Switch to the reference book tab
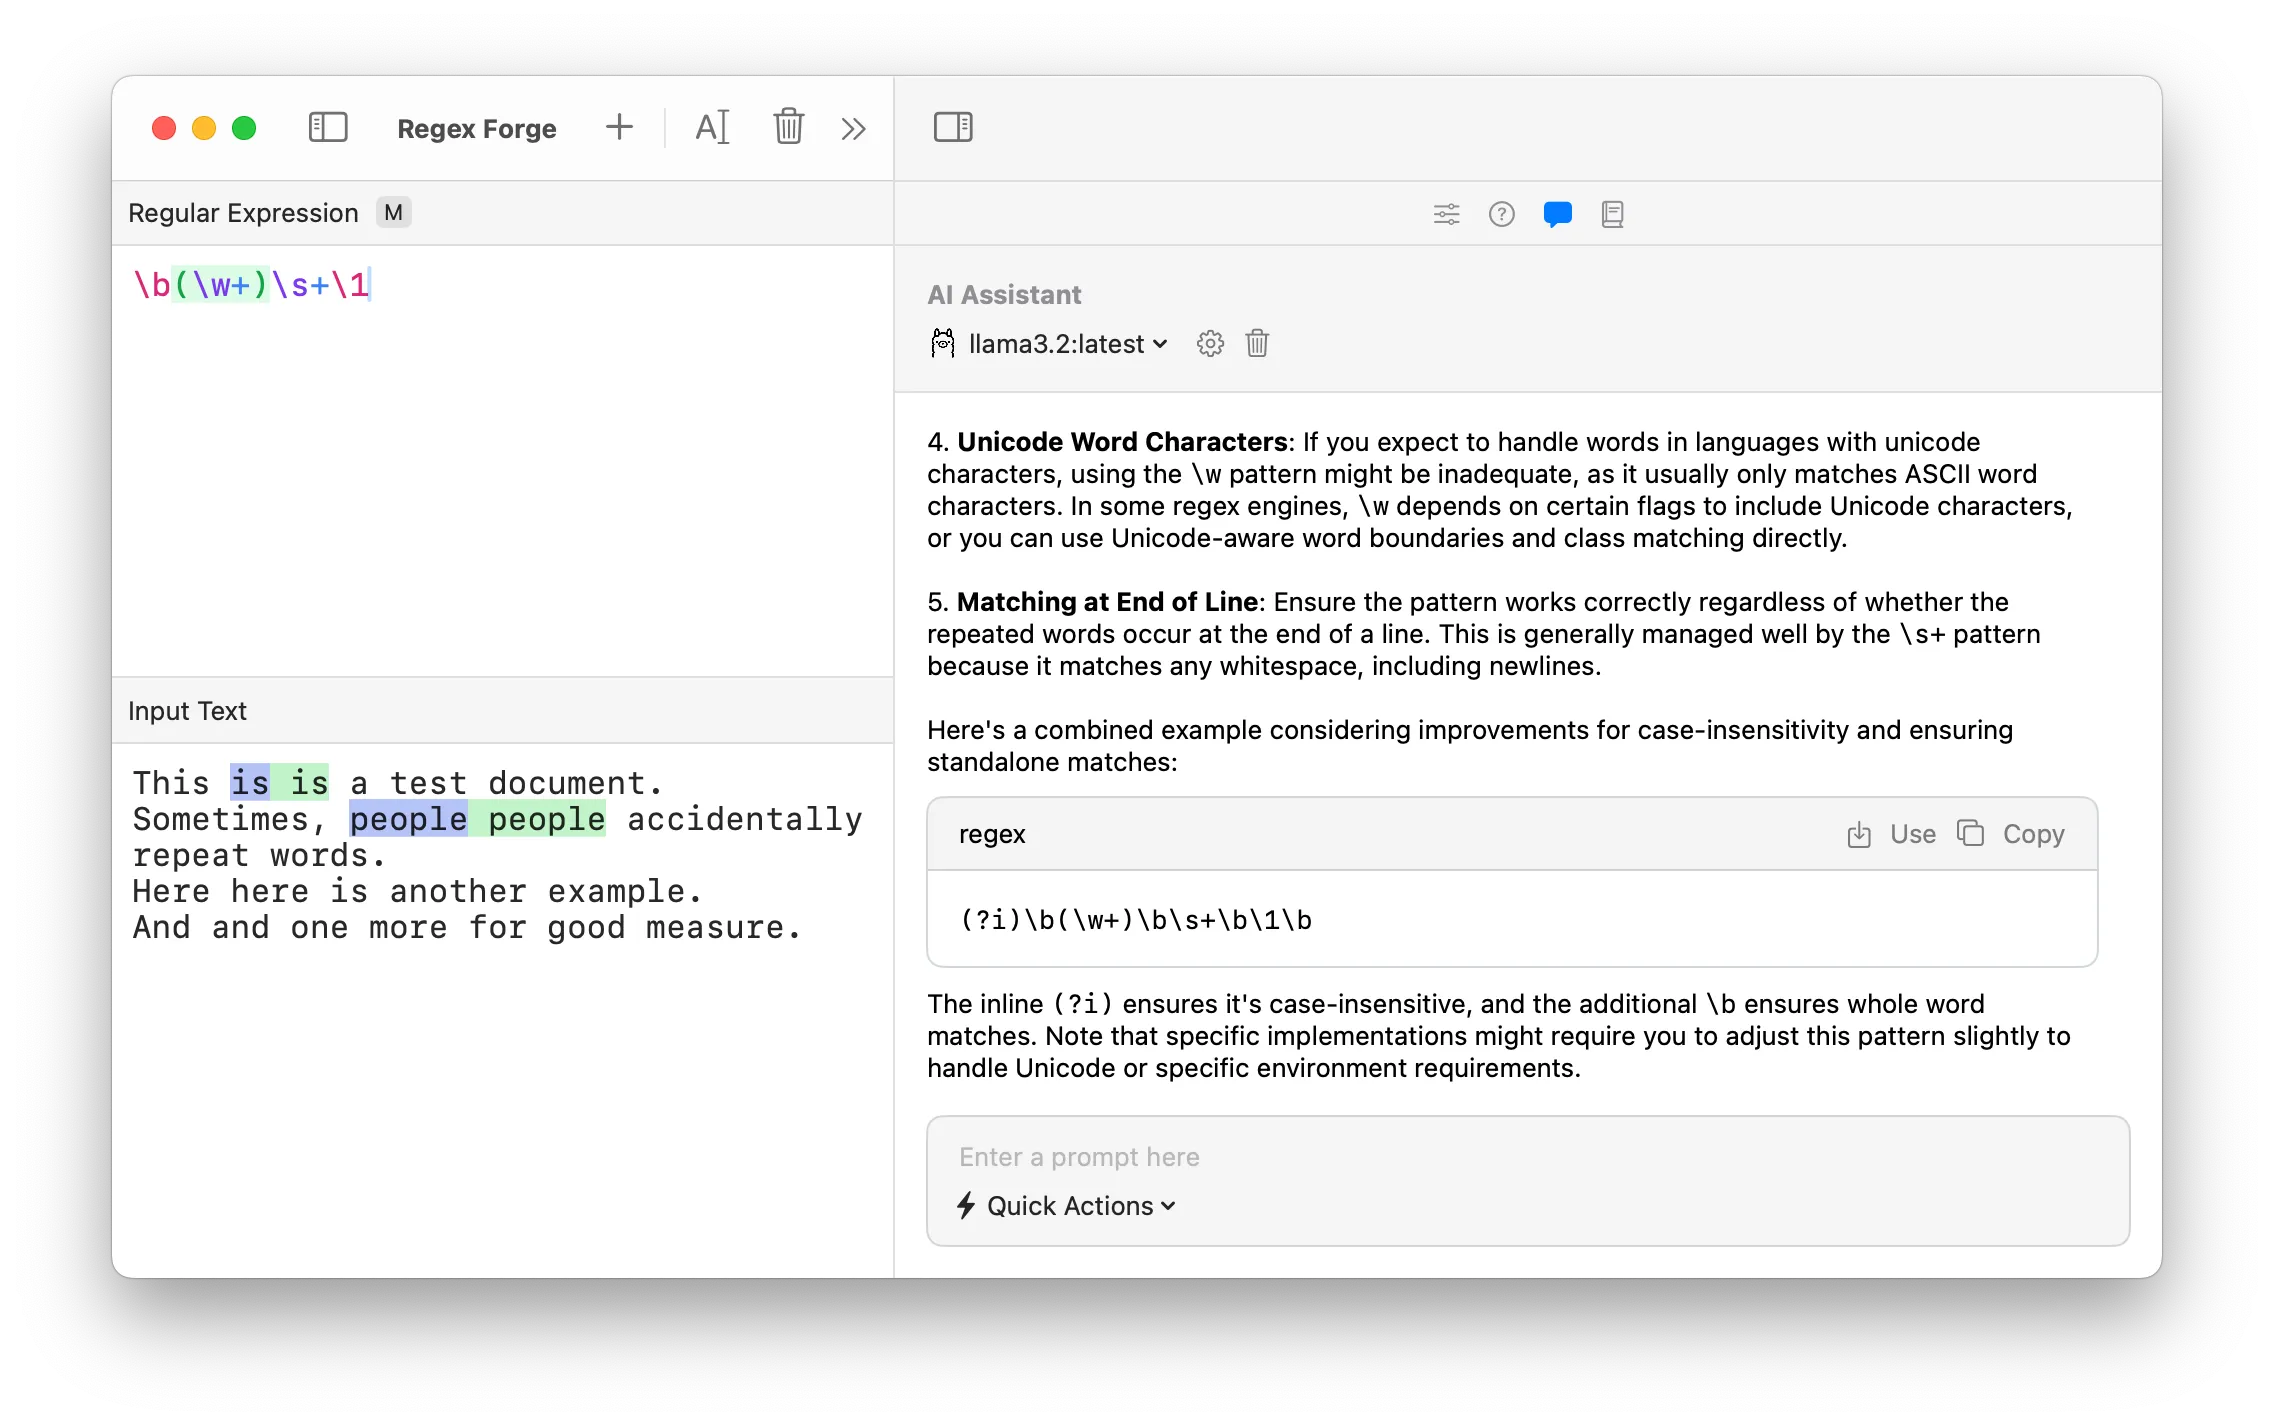The height and width of the screenshot is (1426, 2274). pos(1613,214)
